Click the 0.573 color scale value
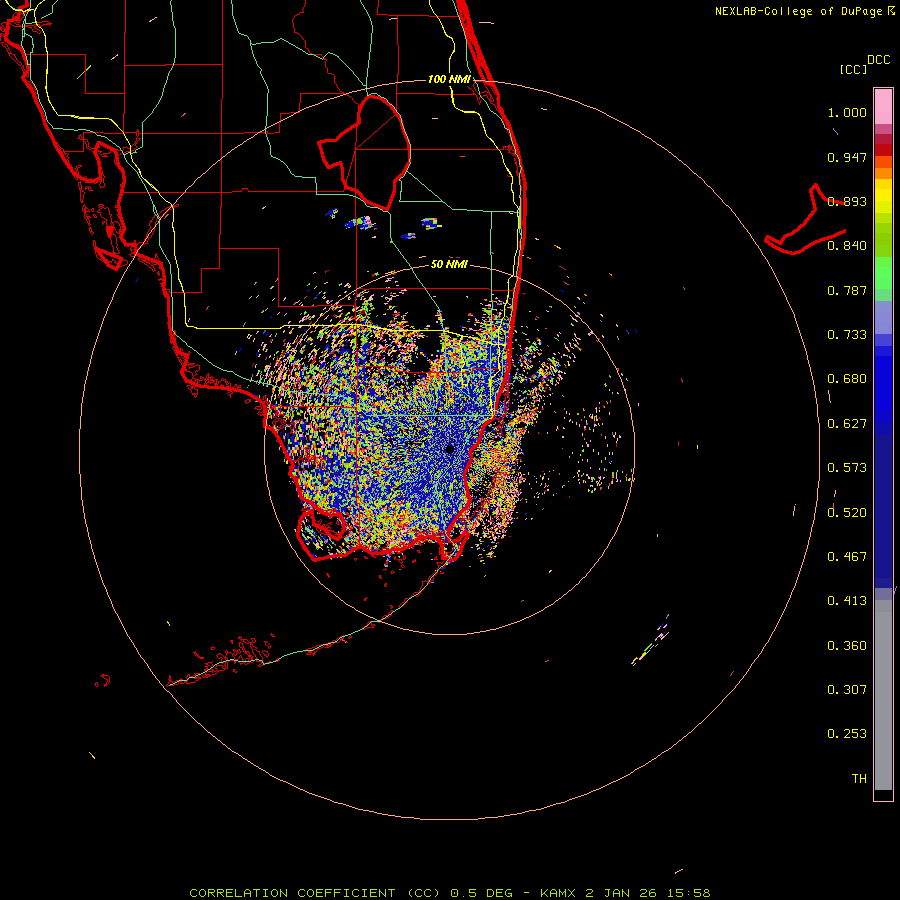The image size is (900, 900). (847, 468)
